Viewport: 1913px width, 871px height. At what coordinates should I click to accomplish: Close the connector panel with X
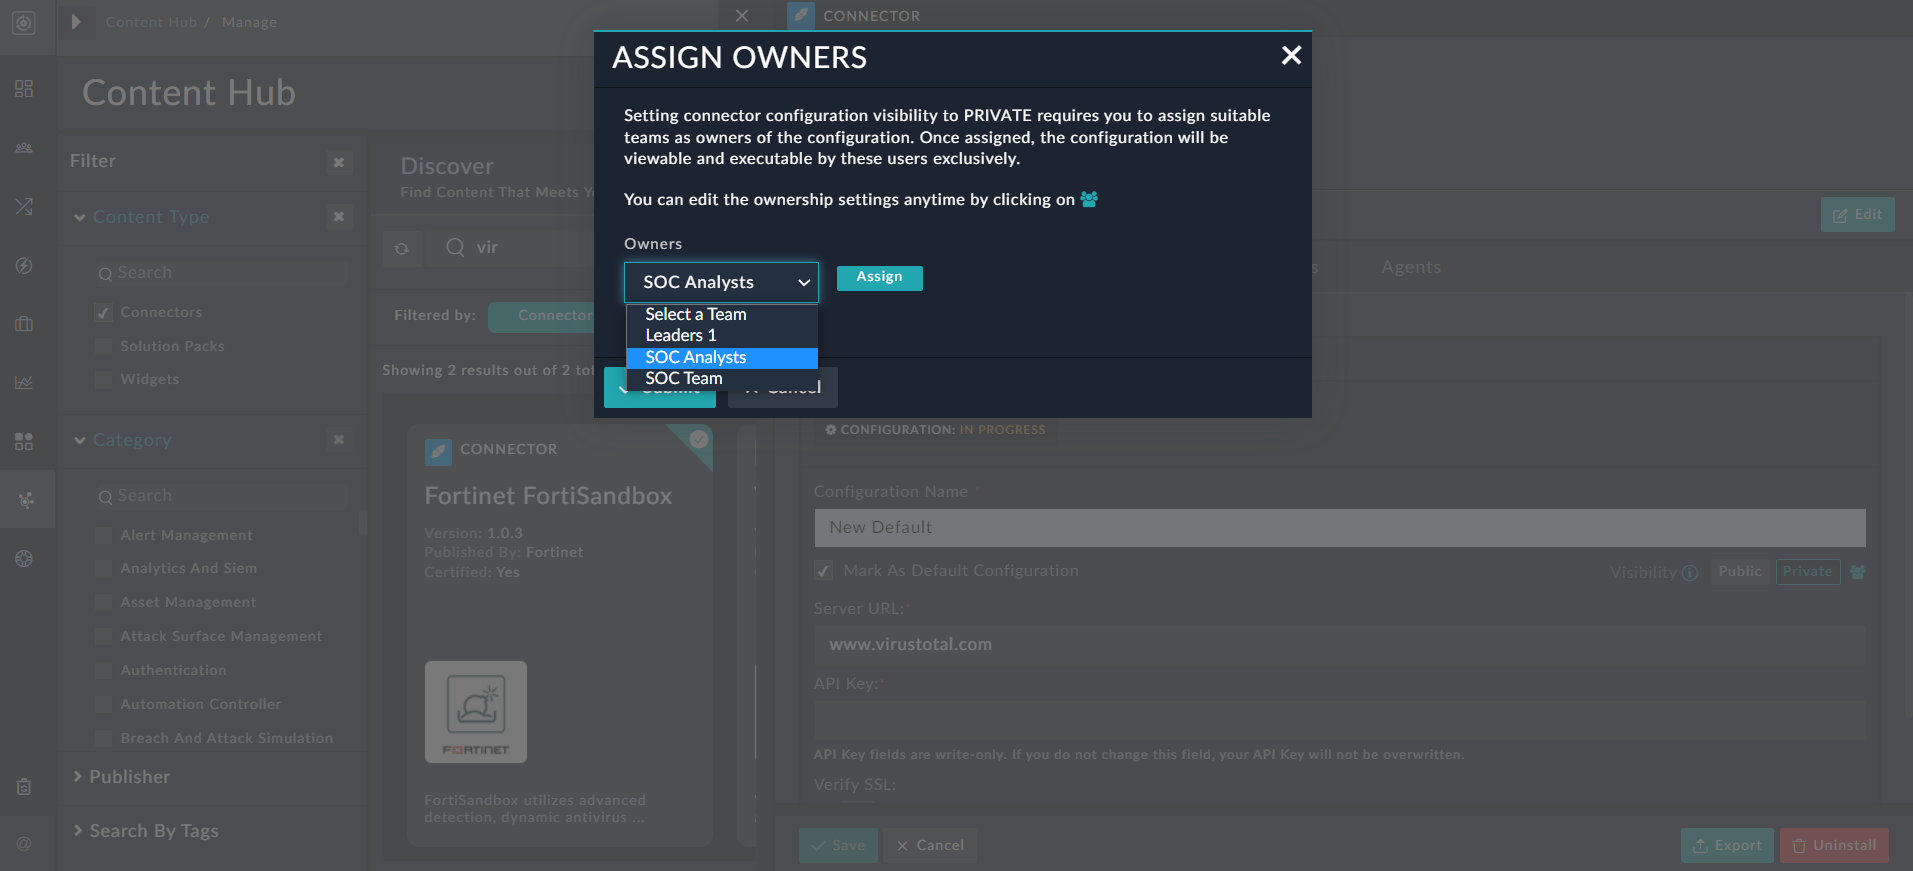(742, 16)
